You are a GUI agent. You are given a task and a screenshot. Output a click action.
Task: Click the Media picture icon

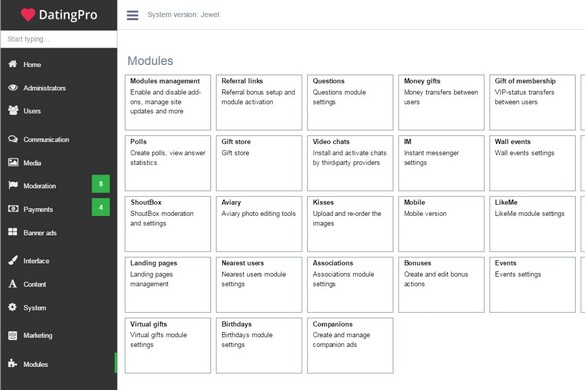(x=13, y=162)
